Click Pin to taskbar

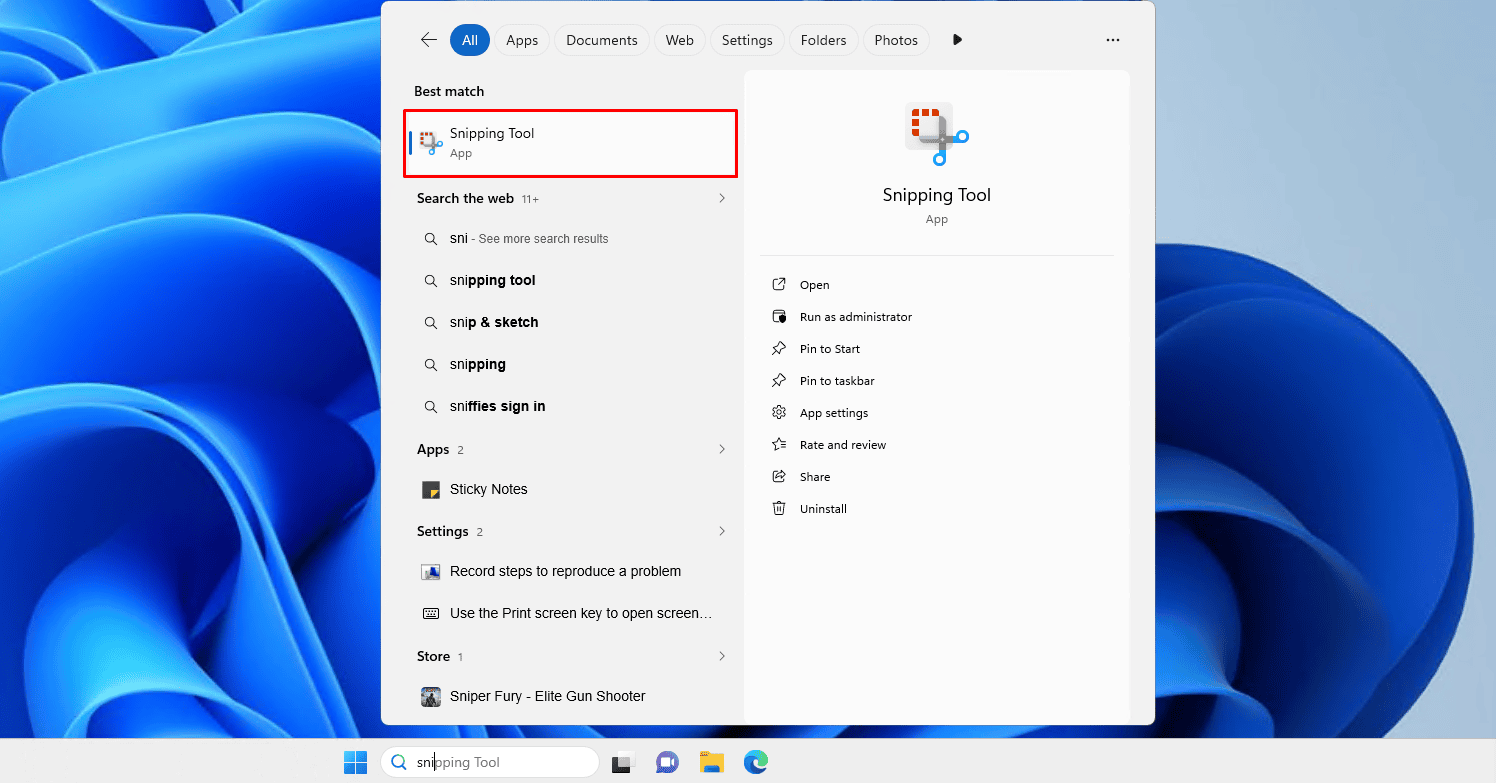[937, 381]
